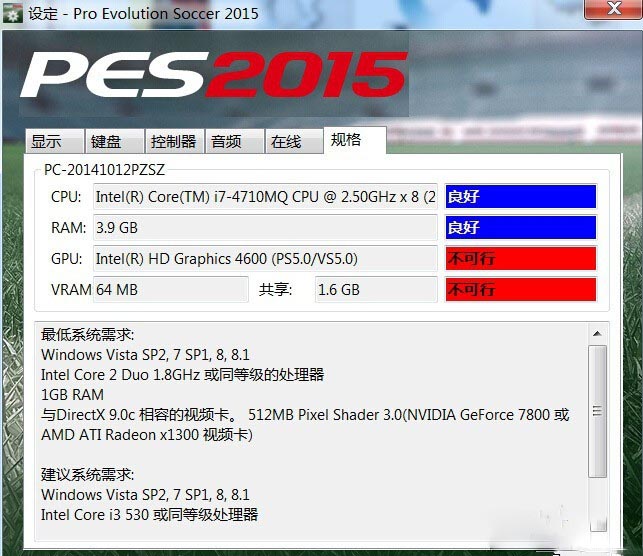
Task: Click the blue 良好 status bar for RAM
Action: coord(521,228)
